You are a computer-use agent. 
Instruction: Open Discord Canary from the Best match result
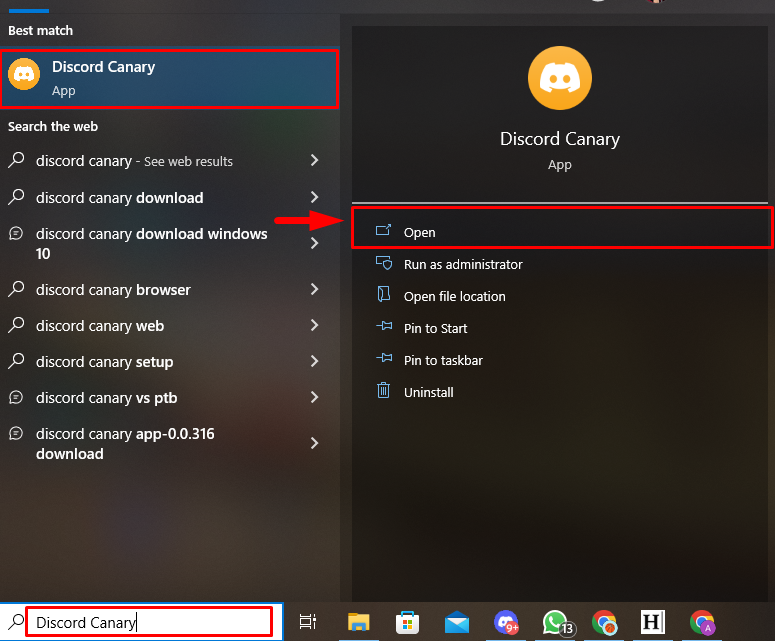pos(170,79)
